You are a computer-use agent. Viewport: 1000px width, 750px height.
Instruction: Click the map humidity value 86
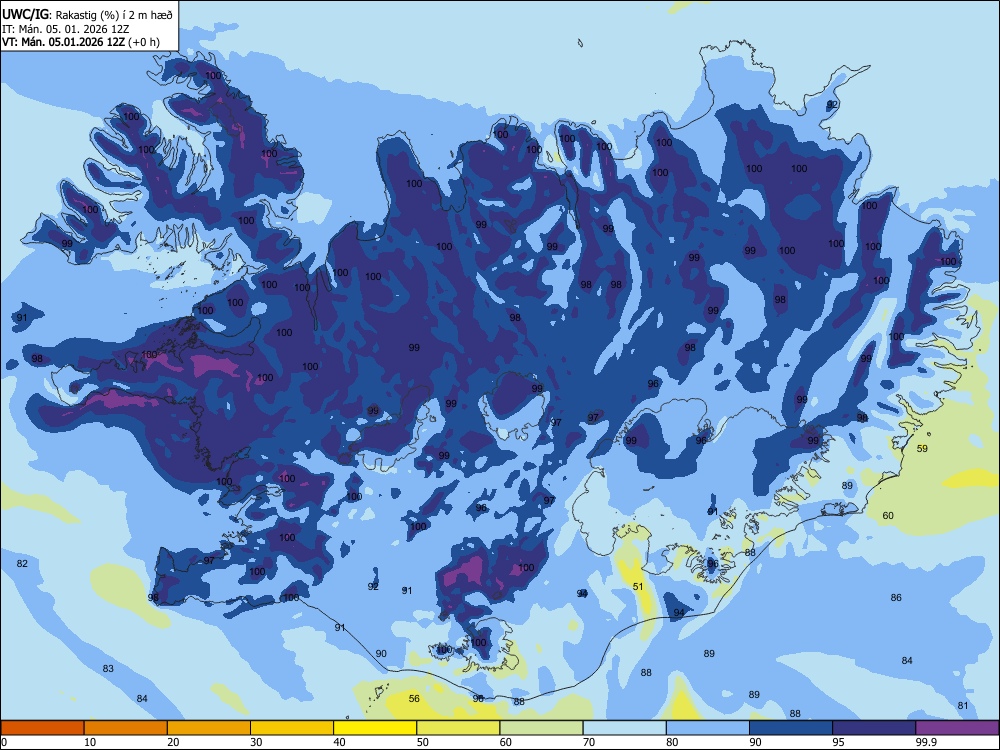click(896, 598)
